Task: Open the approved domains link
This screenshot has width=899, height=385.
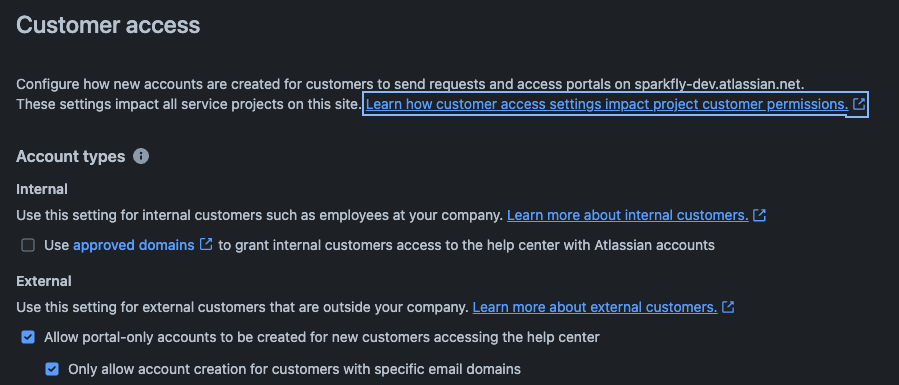Action: tap(134, 245)
